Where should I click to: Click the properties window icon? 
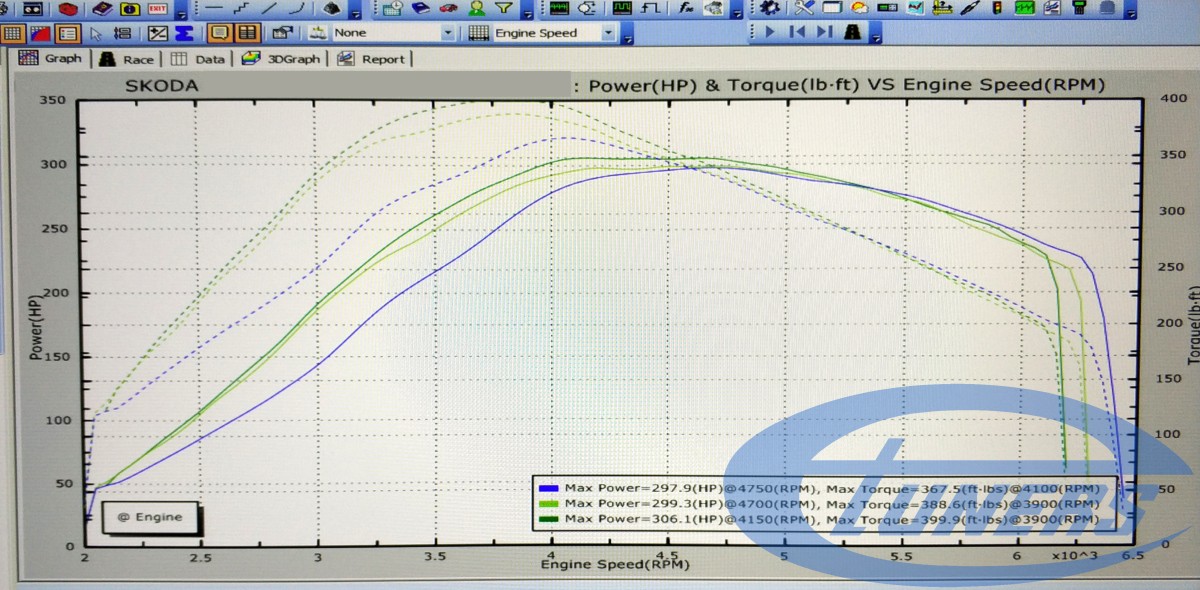tap(282, 33)
